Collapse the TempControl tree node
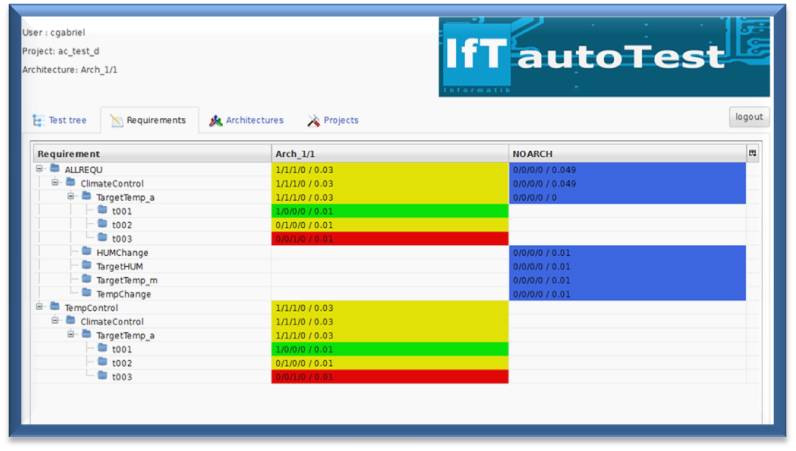 click(x=40, y=307)
